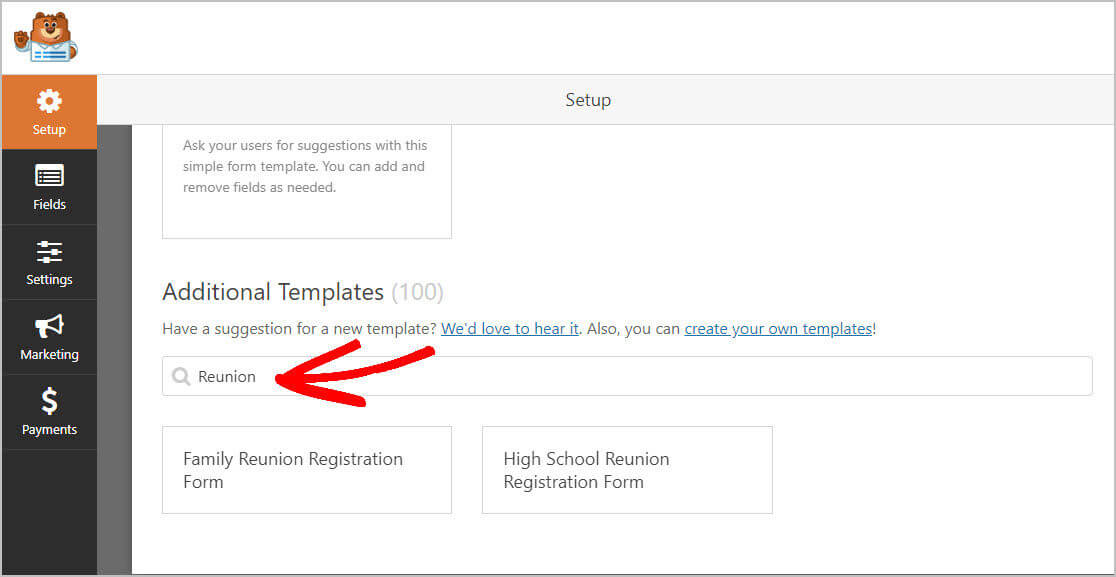This screenshot has width=1116, height=577.
Task: Choose Family Reunion Registration Form template
Action: pyautogui.click(x=307, y=470)
